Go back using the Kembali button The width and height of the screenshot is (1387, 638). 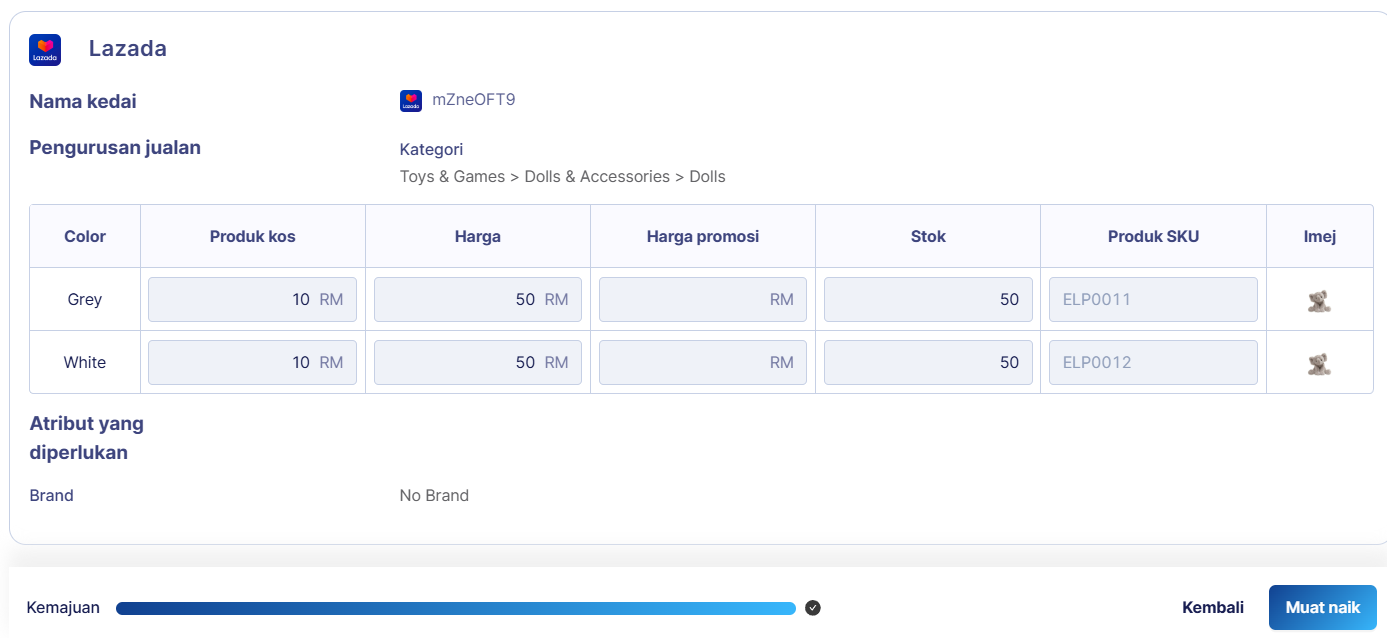(1212, 608)
